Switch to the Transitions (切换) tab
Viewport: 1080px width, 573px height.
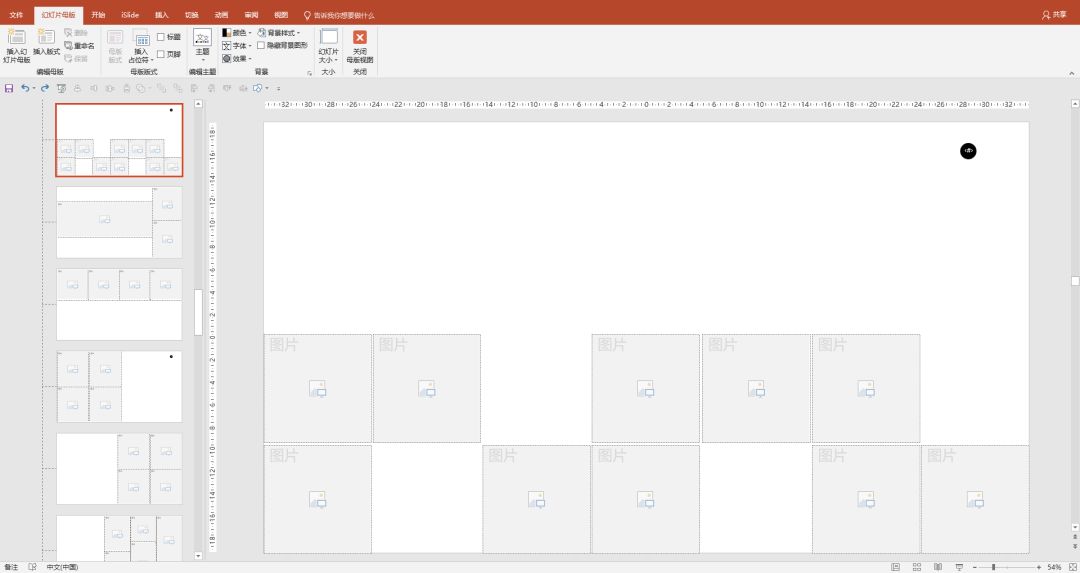coord(191,14)
